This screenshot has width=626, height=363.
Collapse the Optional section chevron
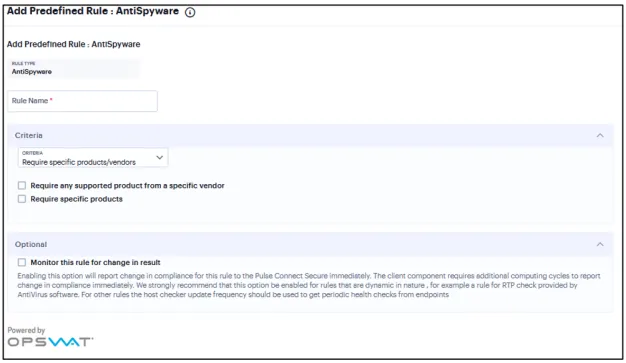click(600, 244)
